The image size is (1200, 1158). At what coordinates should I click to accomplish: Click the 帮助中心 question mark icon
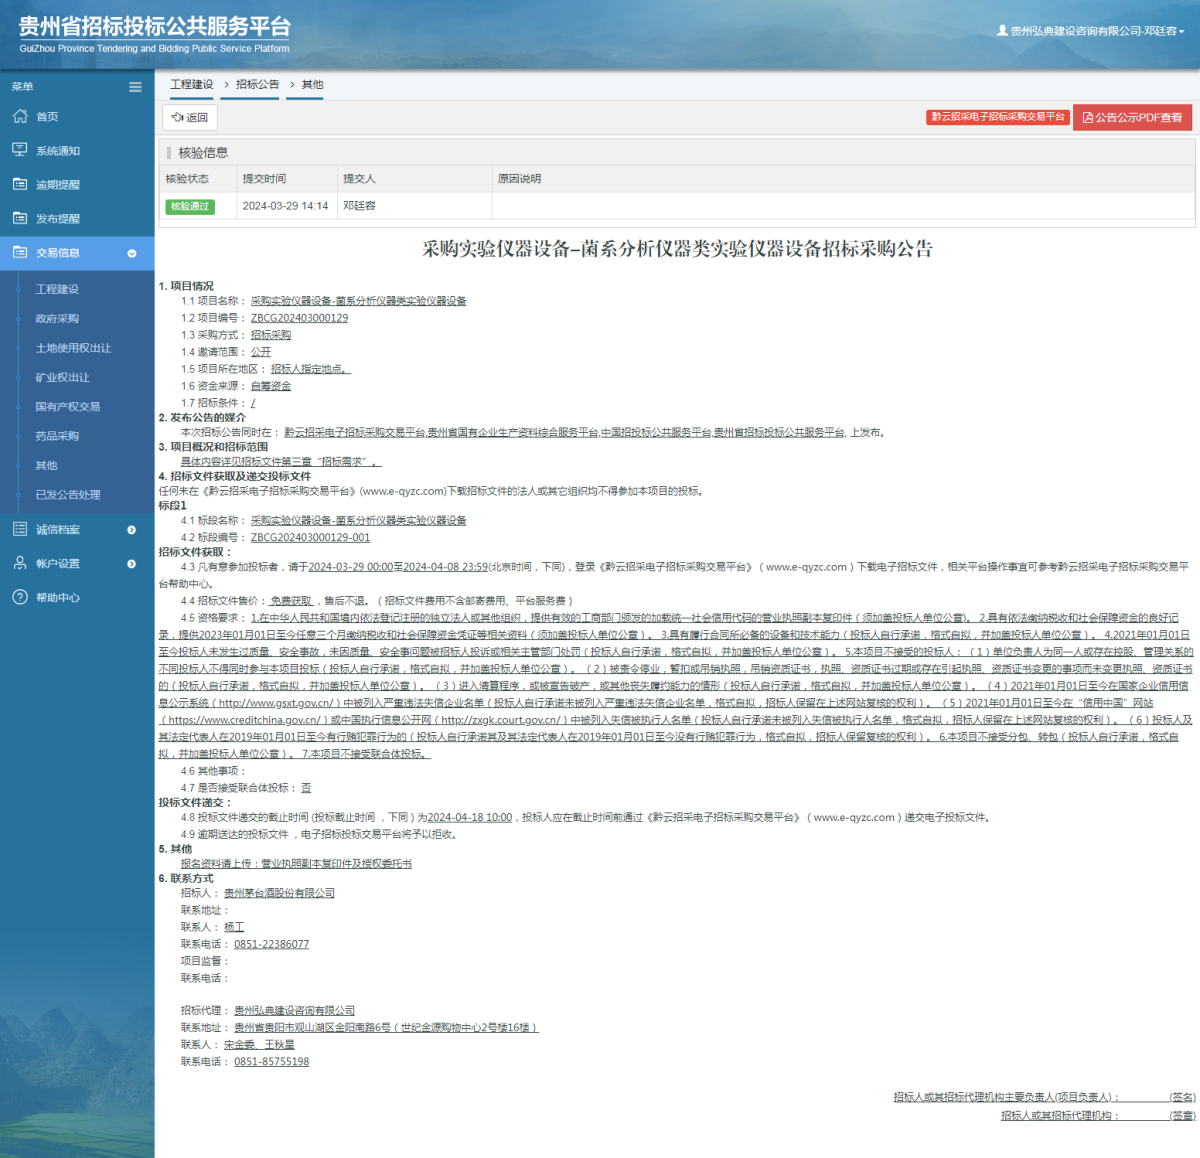pyautogui.click(x=20, y=597)
